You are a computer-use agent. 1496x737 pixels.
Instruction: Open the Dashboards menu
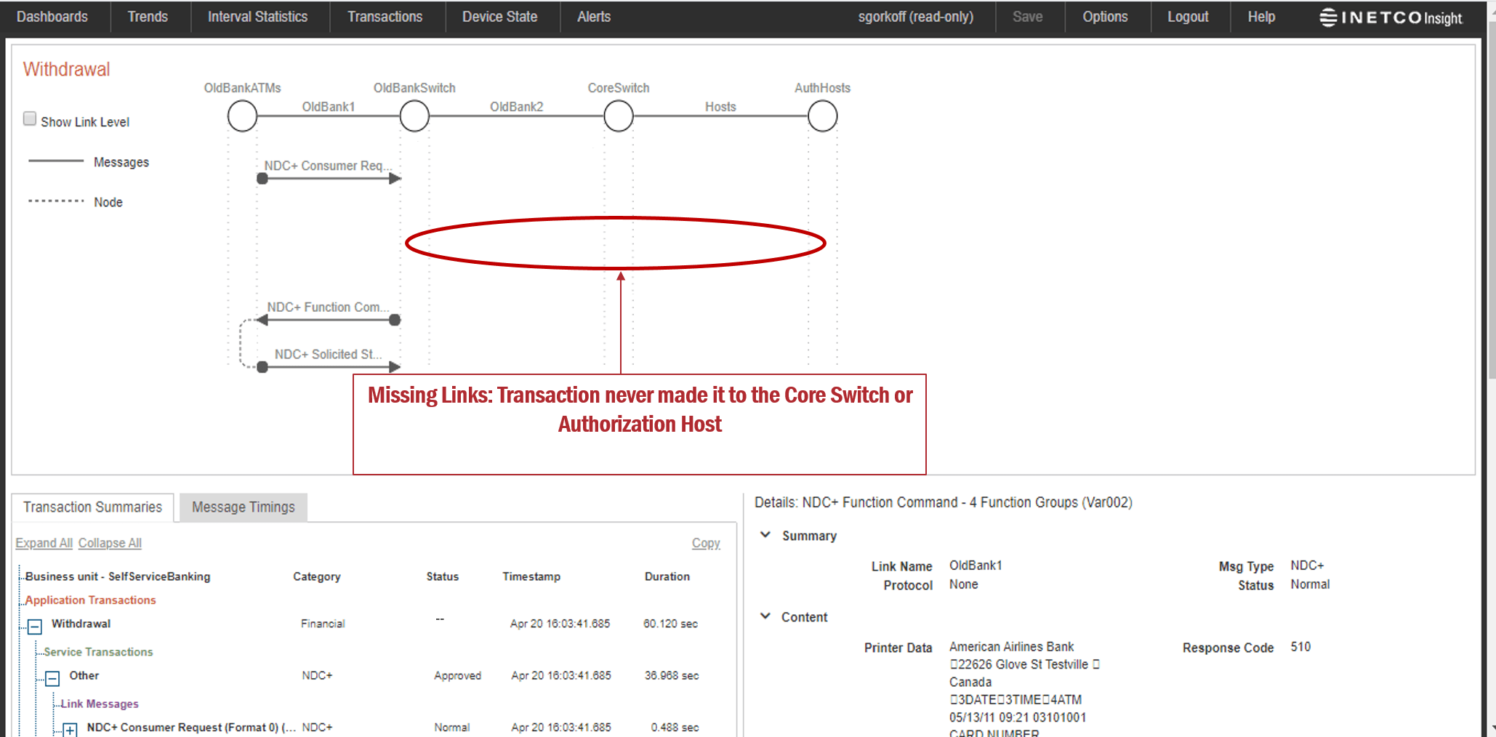(52, 17)
